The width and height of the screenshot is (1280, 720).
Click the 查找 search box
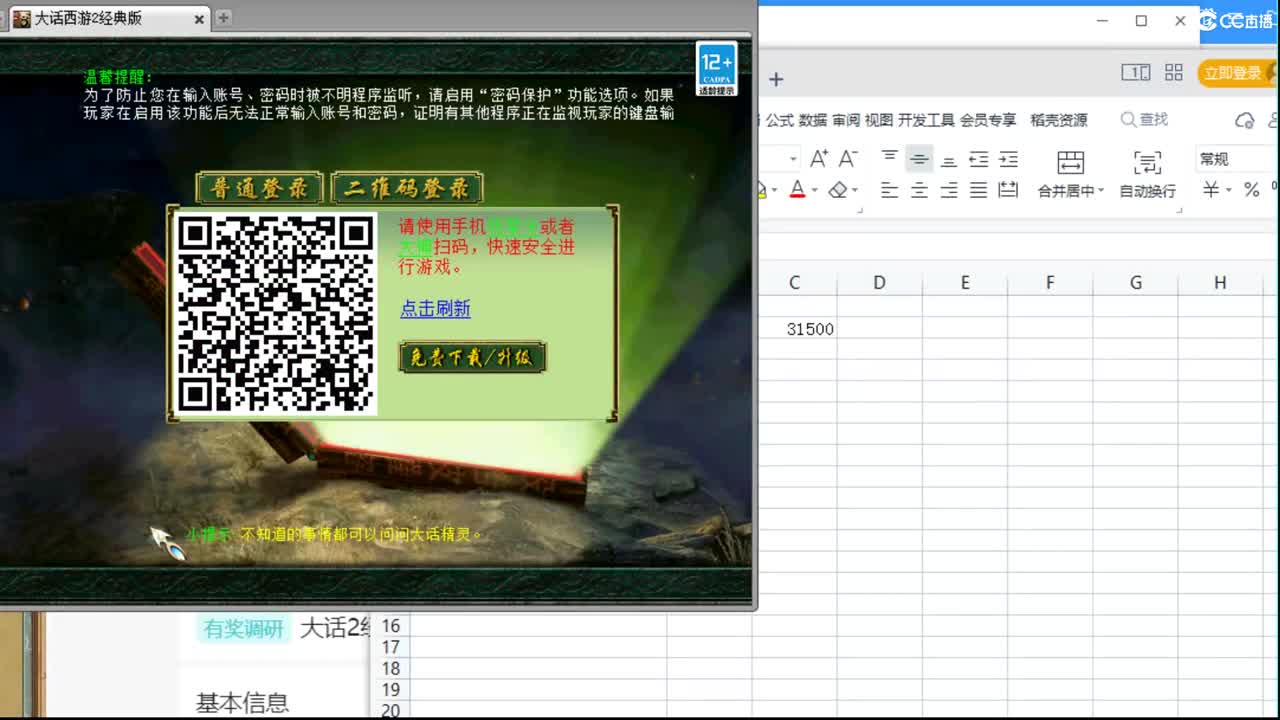click(x=1145, y=120)
